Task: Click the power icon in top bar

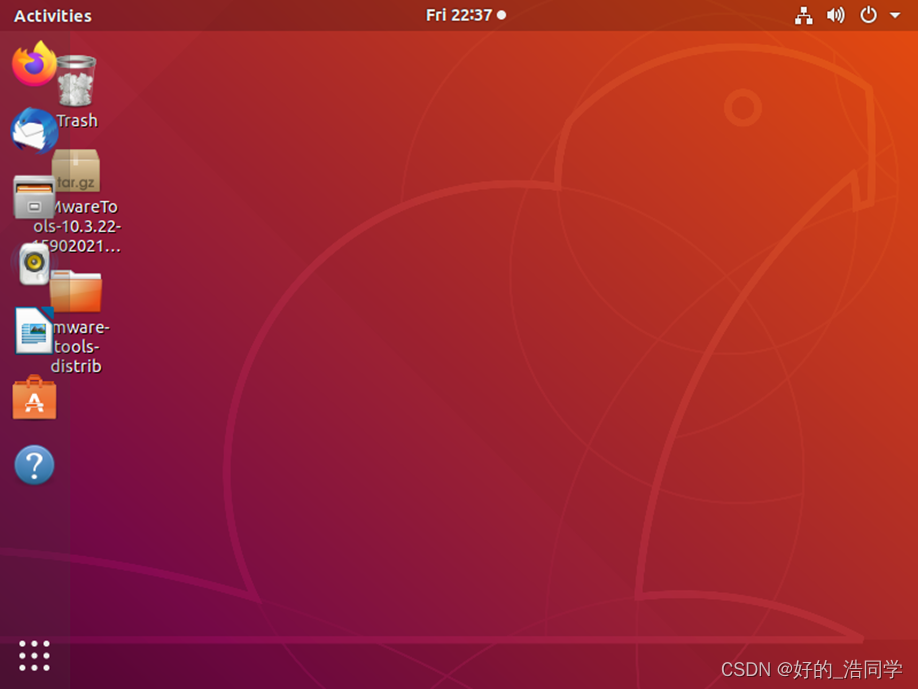Action: [868, 15]
